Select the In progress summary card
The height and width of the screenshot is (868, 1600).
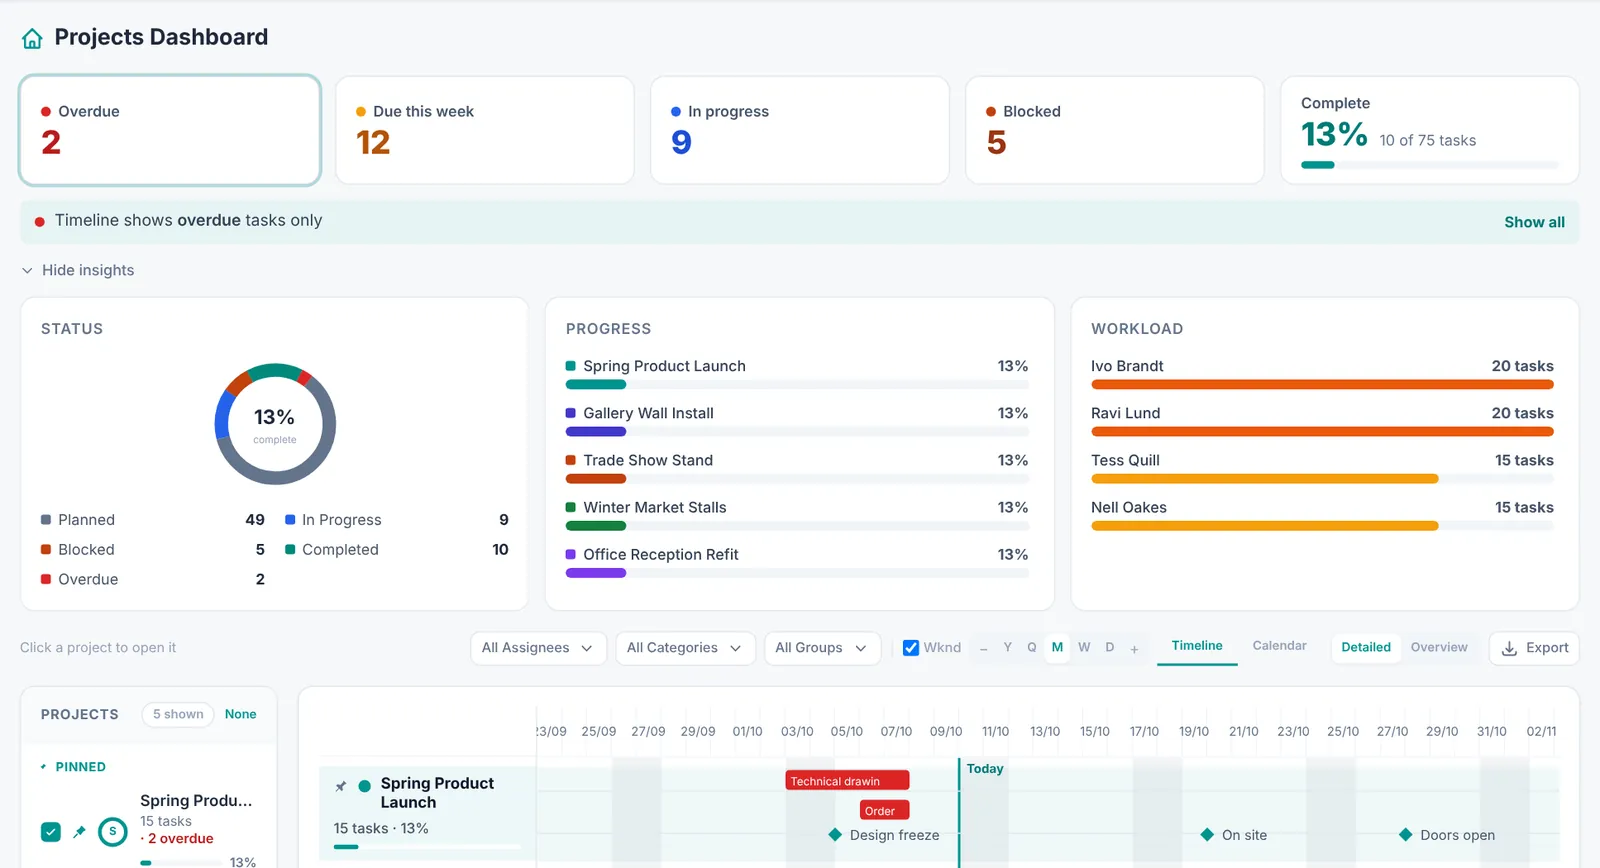[800, 130]
